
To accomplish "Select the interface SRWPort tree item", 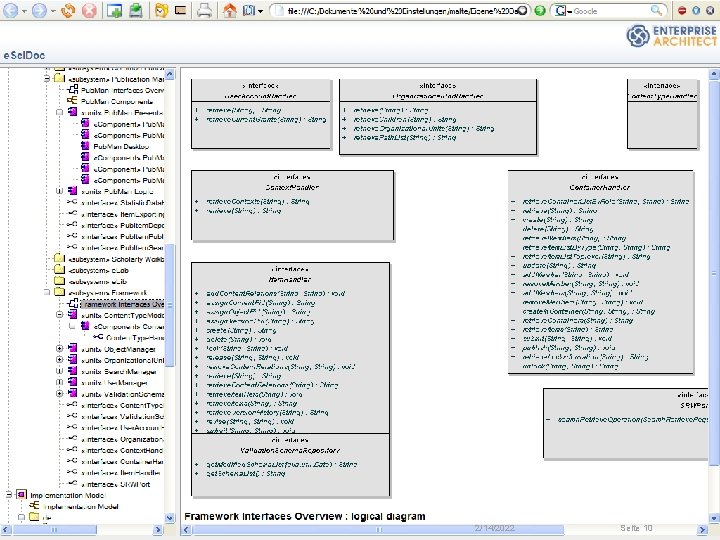I will (x=115, y=484).
